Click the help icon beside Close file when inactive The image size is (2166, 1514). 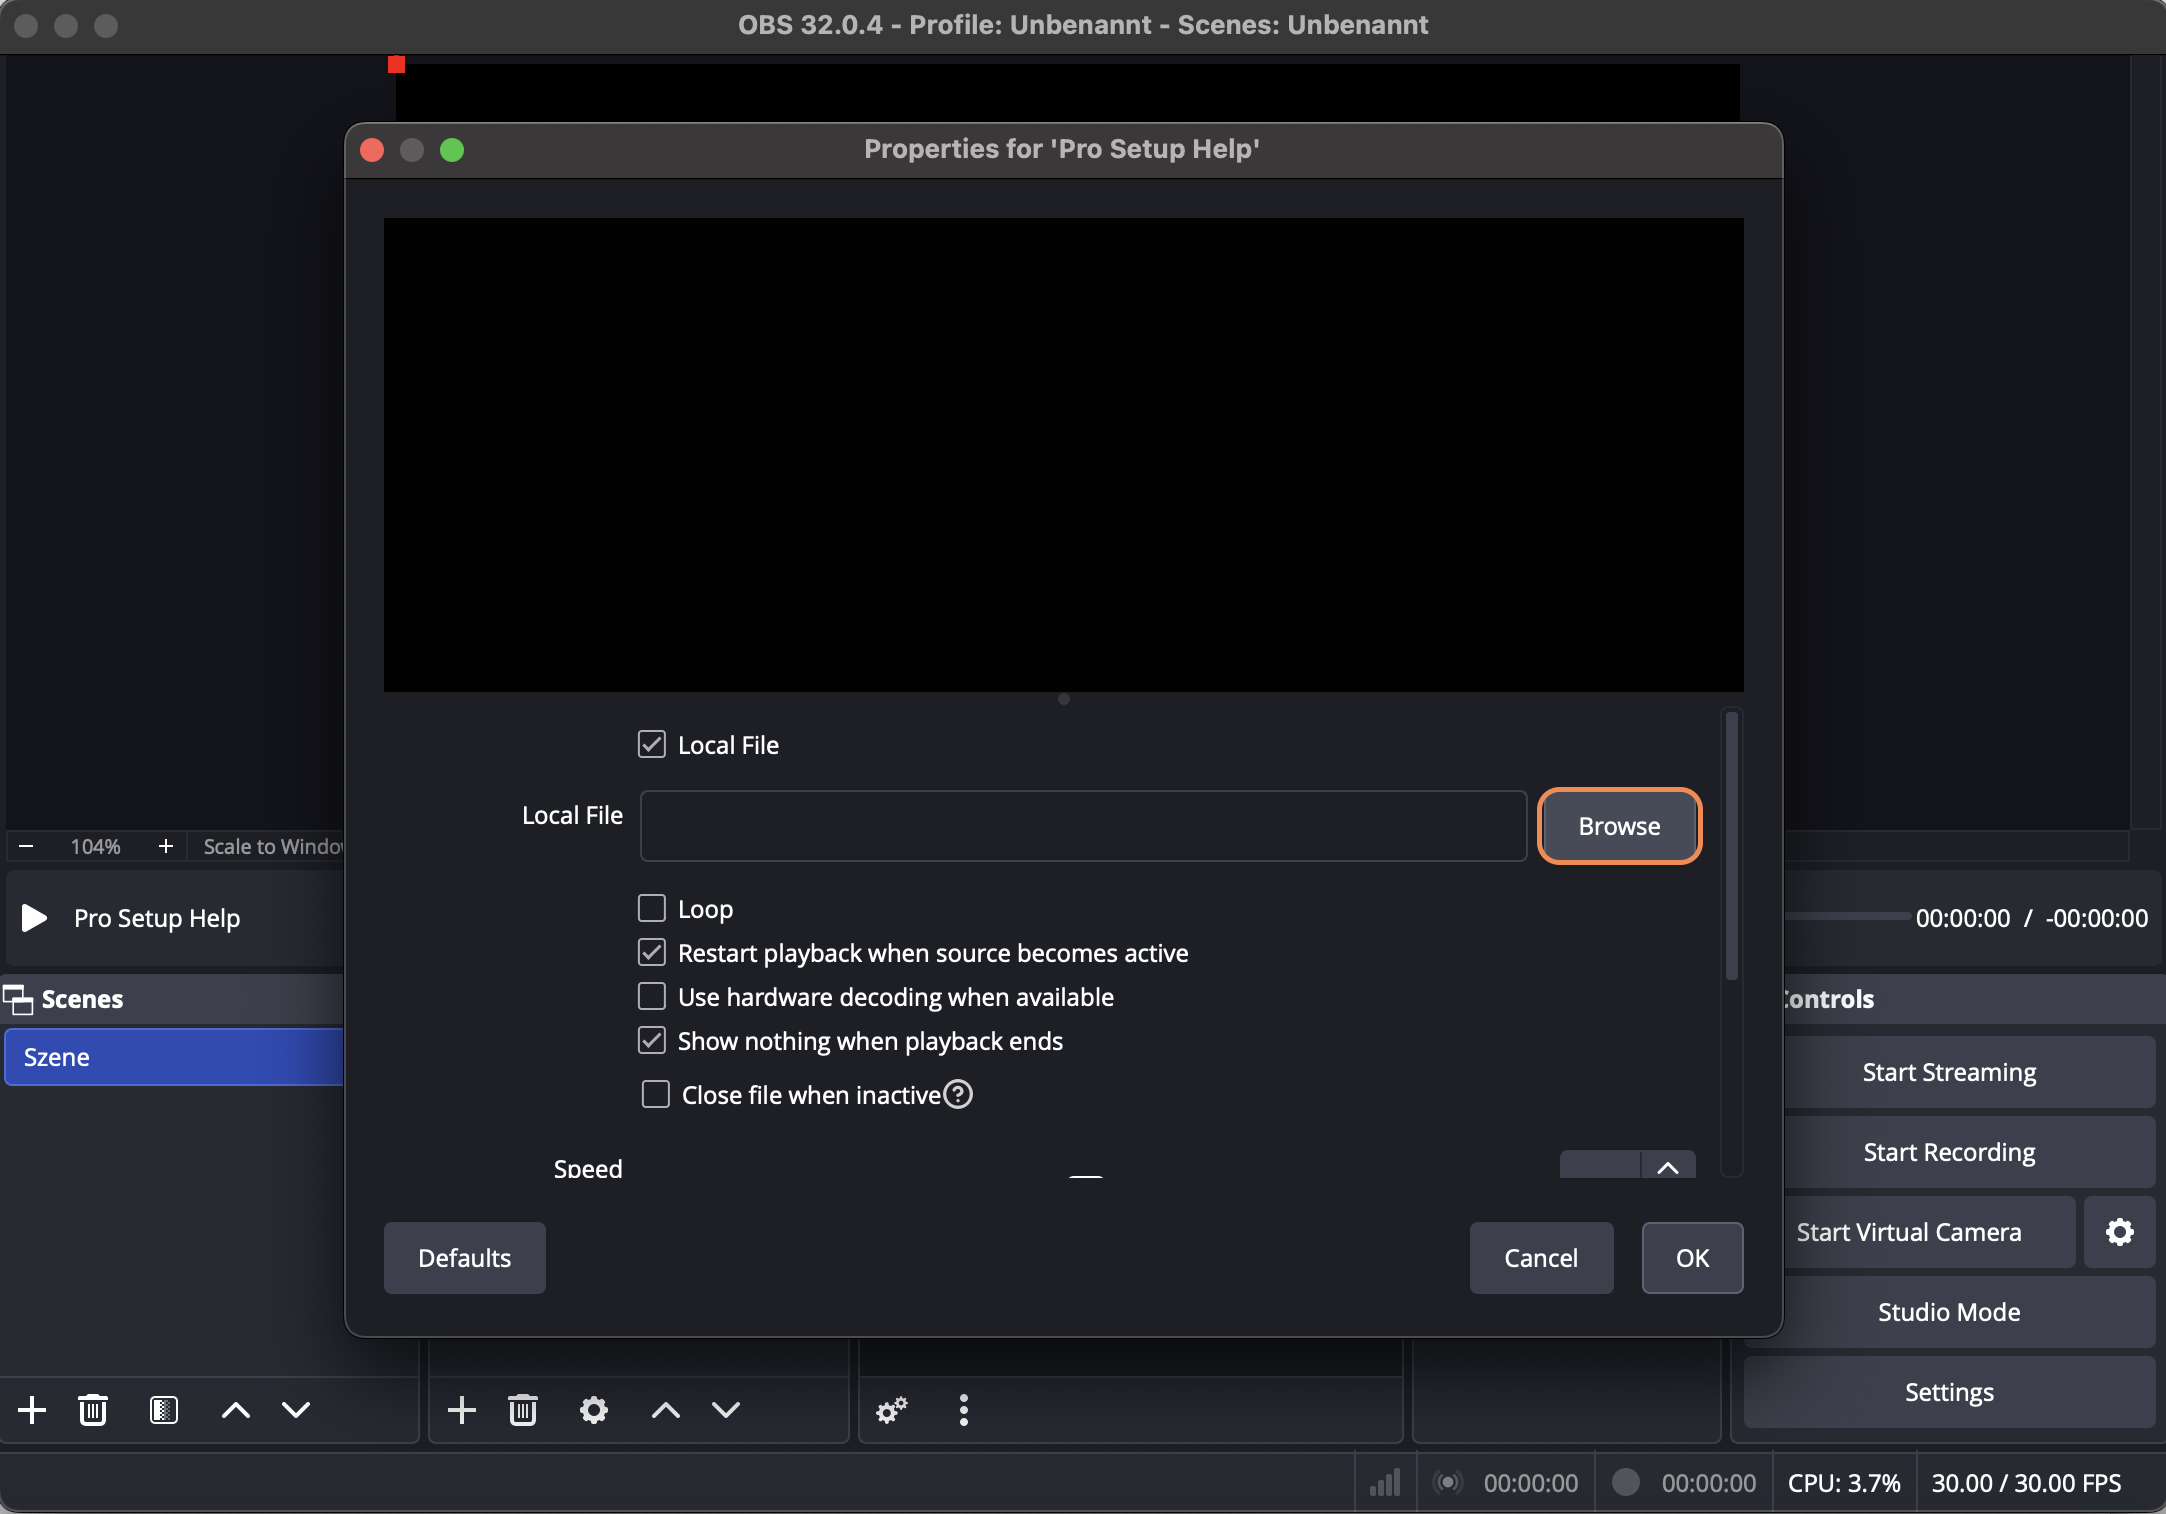(958, 1095)
